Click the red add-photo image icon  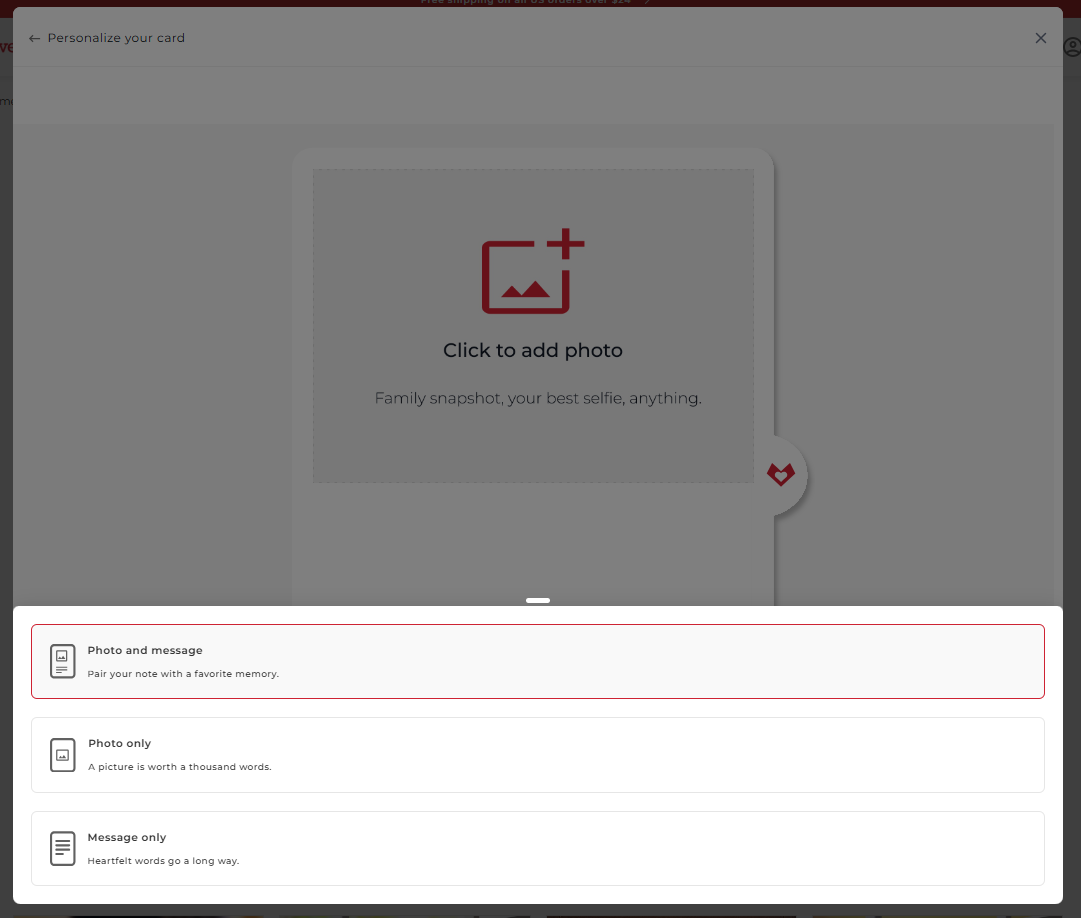532,272
